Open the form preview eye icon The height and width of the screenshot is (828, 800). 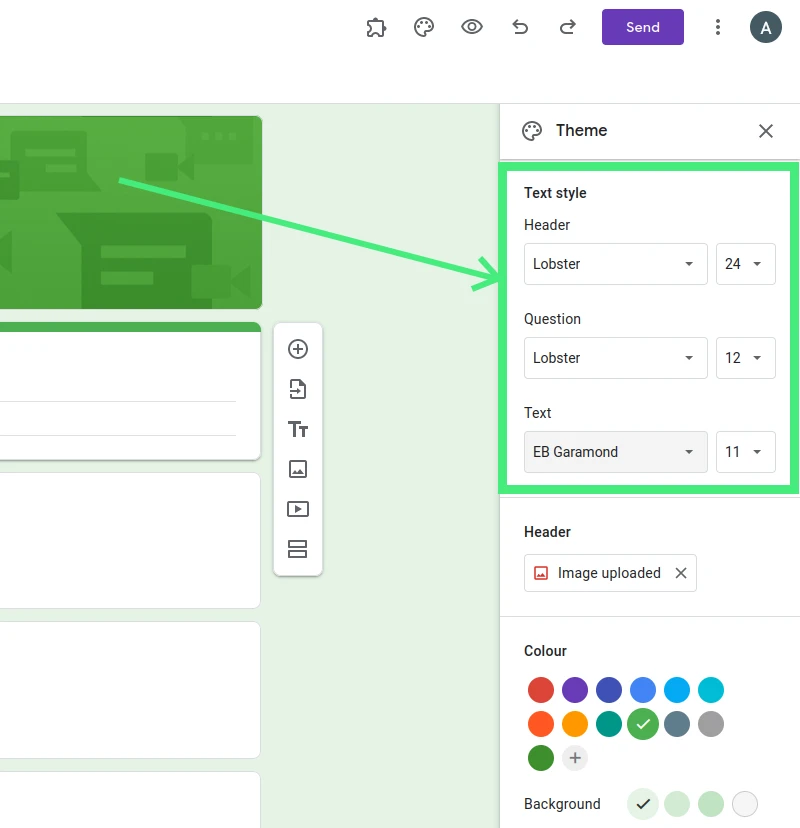point(471,27)
